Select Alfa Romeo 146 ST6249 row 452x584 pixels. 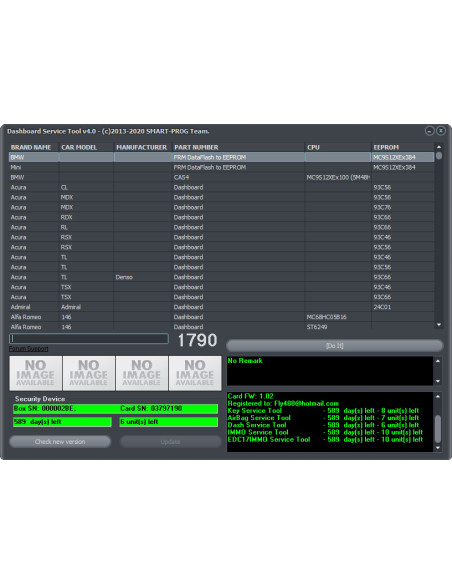click(222, 327)
